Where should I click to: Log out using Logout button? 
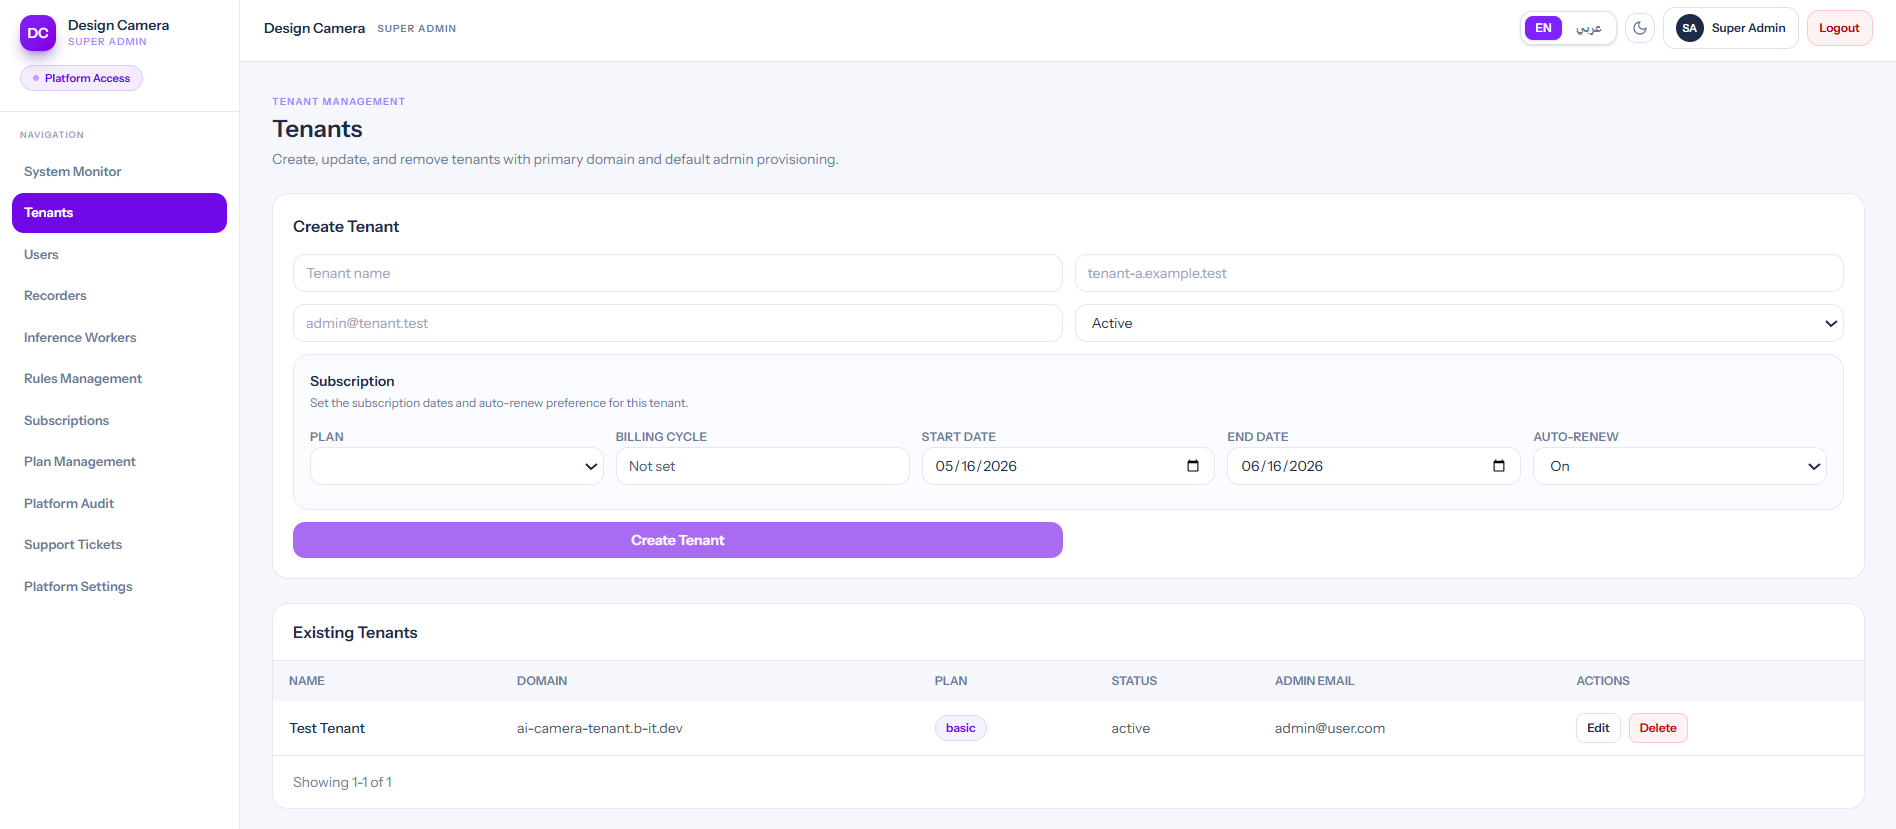pyautogui.click(x=1839, y=28)
